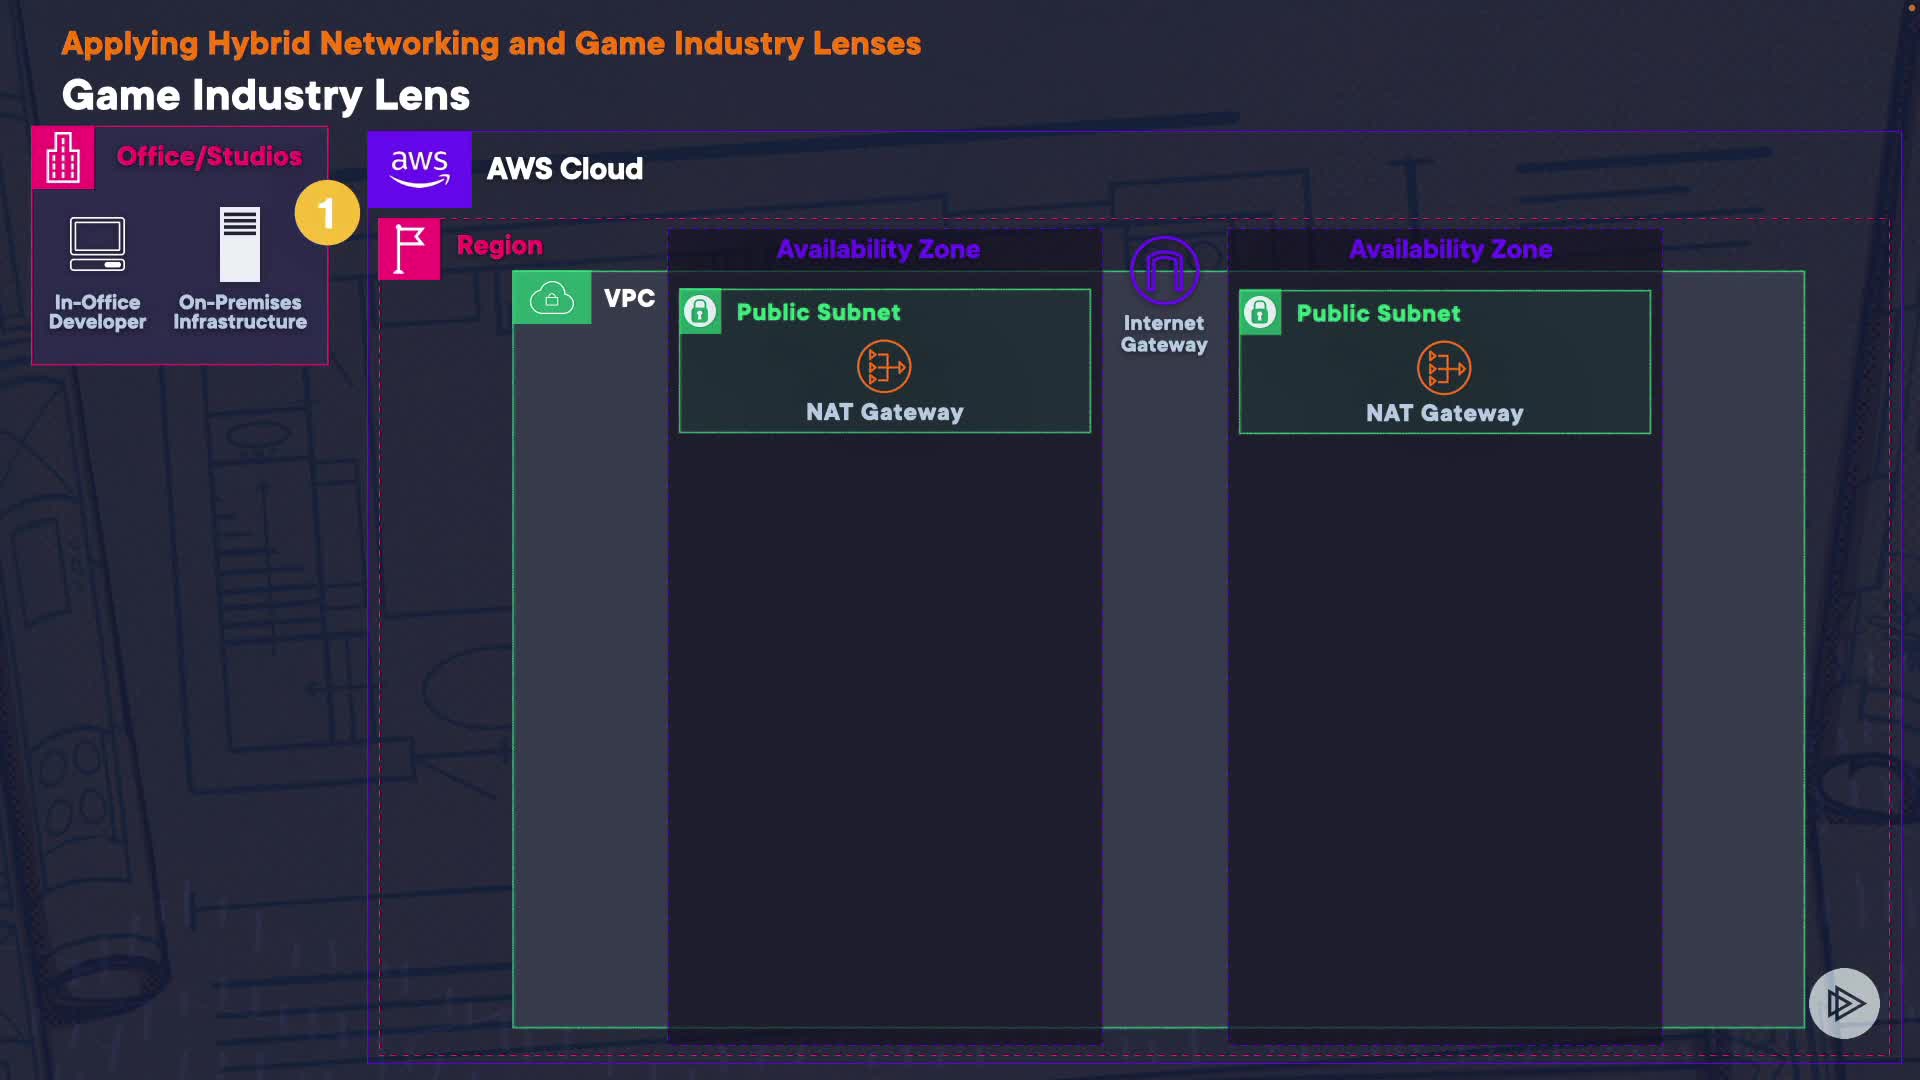Click the AWS Cloud label

pos(564,169)
